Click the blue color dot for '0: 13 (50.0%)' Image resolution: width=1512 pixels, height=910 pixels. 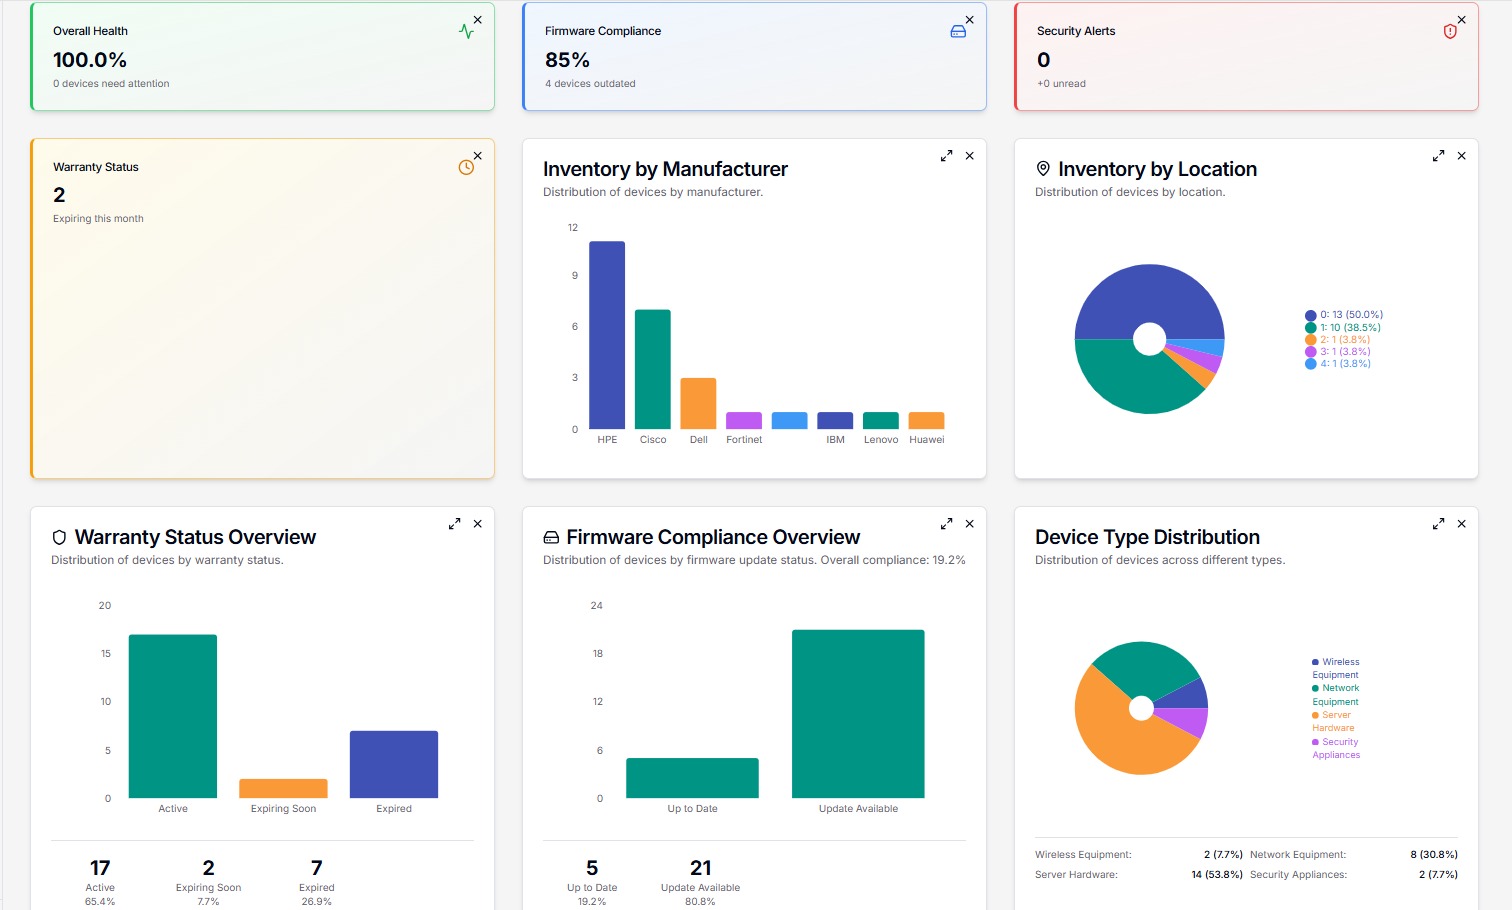(x=1311, y=314)
